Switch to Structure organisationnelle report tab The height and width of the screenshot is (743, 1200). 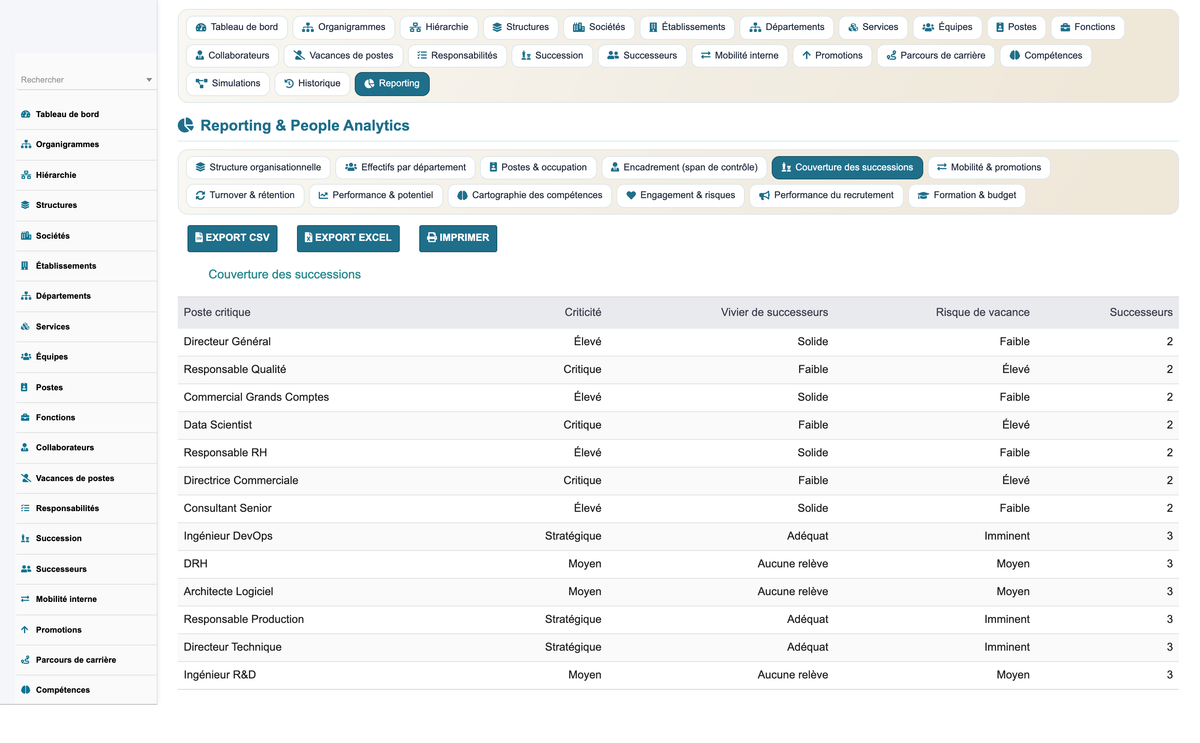[x=258, y=168]
